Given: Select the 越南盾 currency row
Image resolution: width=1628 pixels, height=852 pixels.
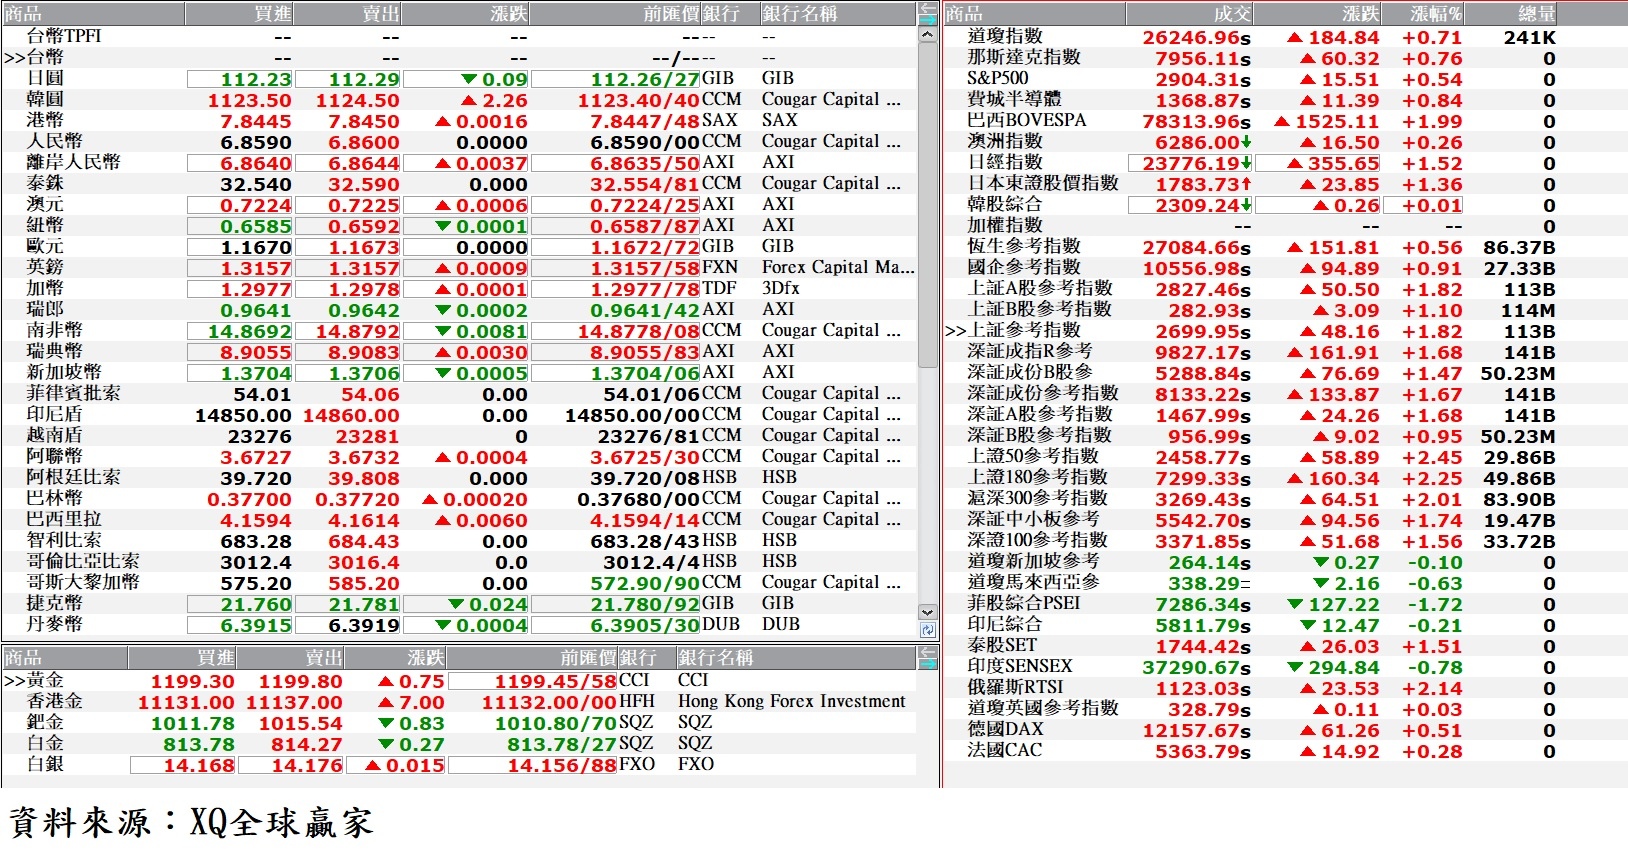Looking at the screenshot, I should tap(459, 435).
